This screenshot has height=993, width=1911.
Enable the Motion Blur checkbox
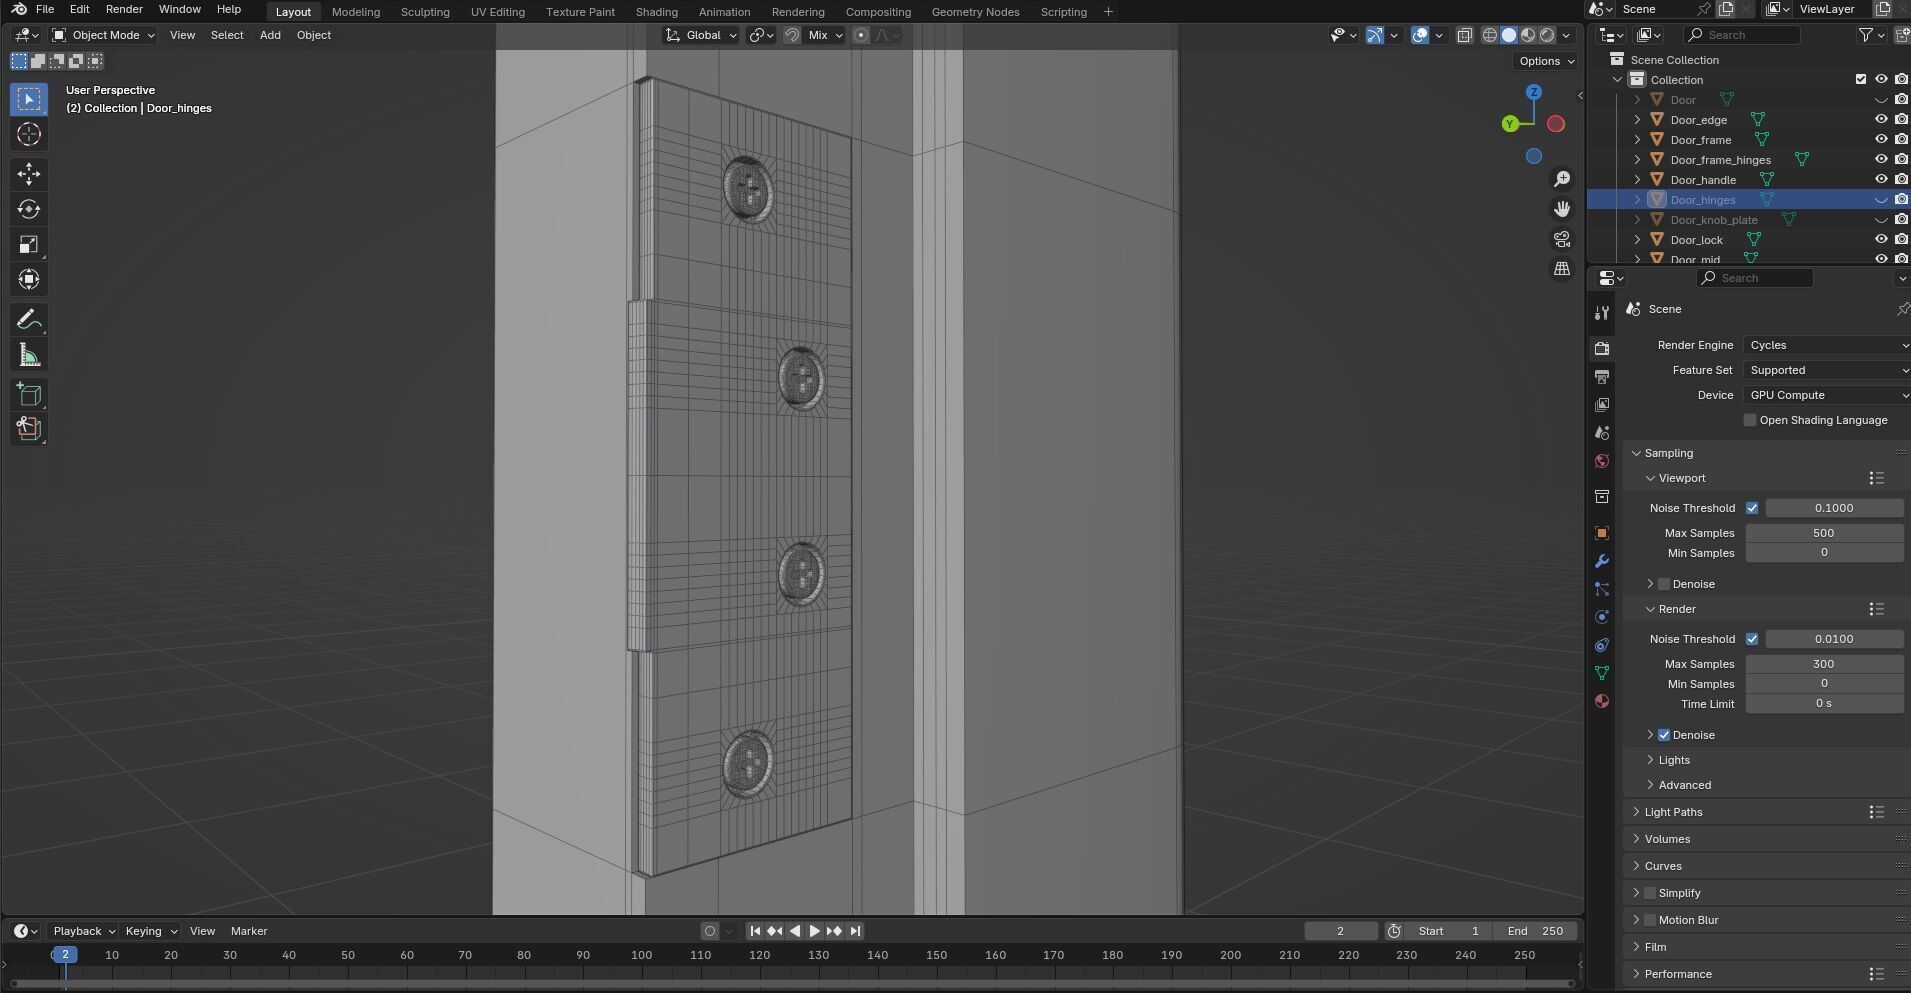coord(1650,920)
